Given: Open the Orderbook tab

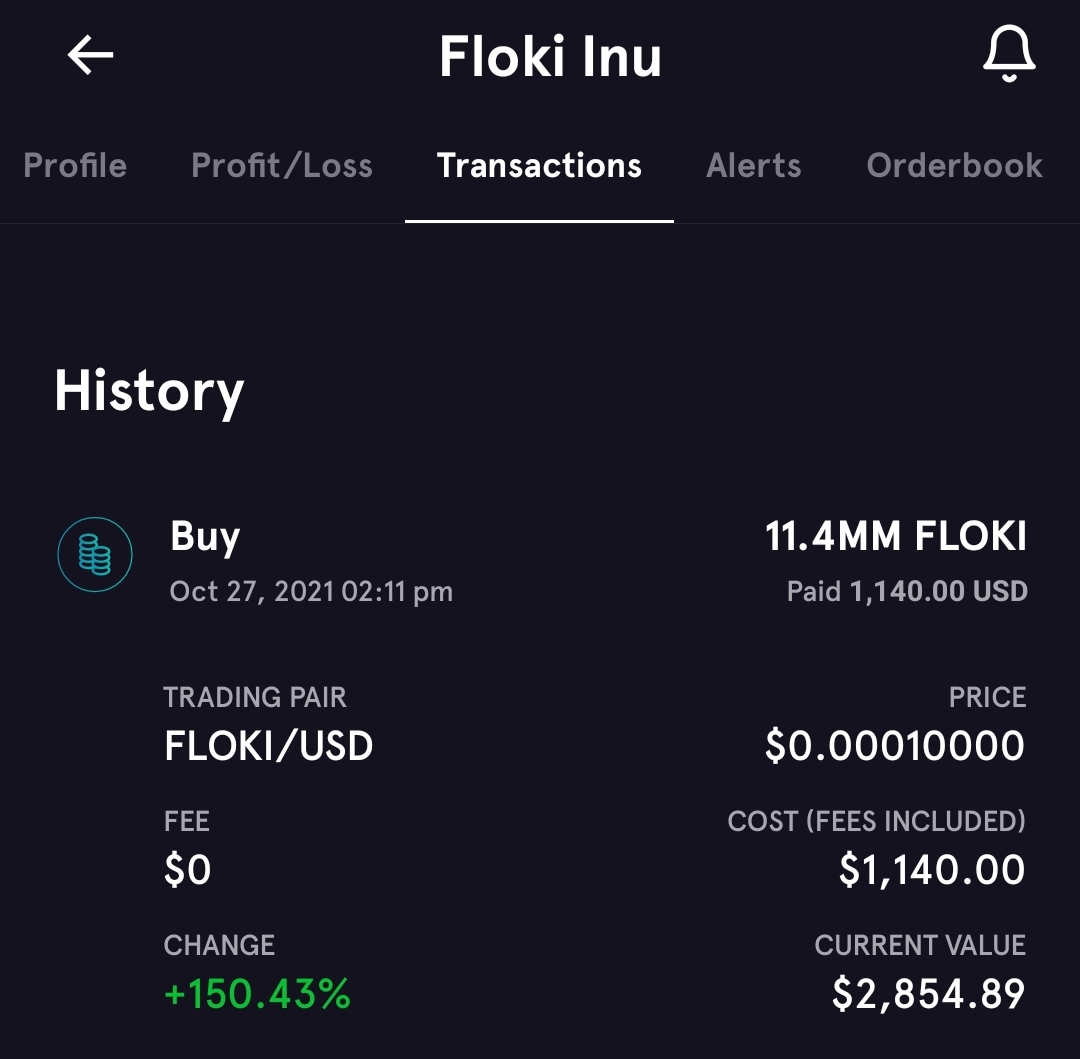Looking at the screenshot, I should 955,166.
